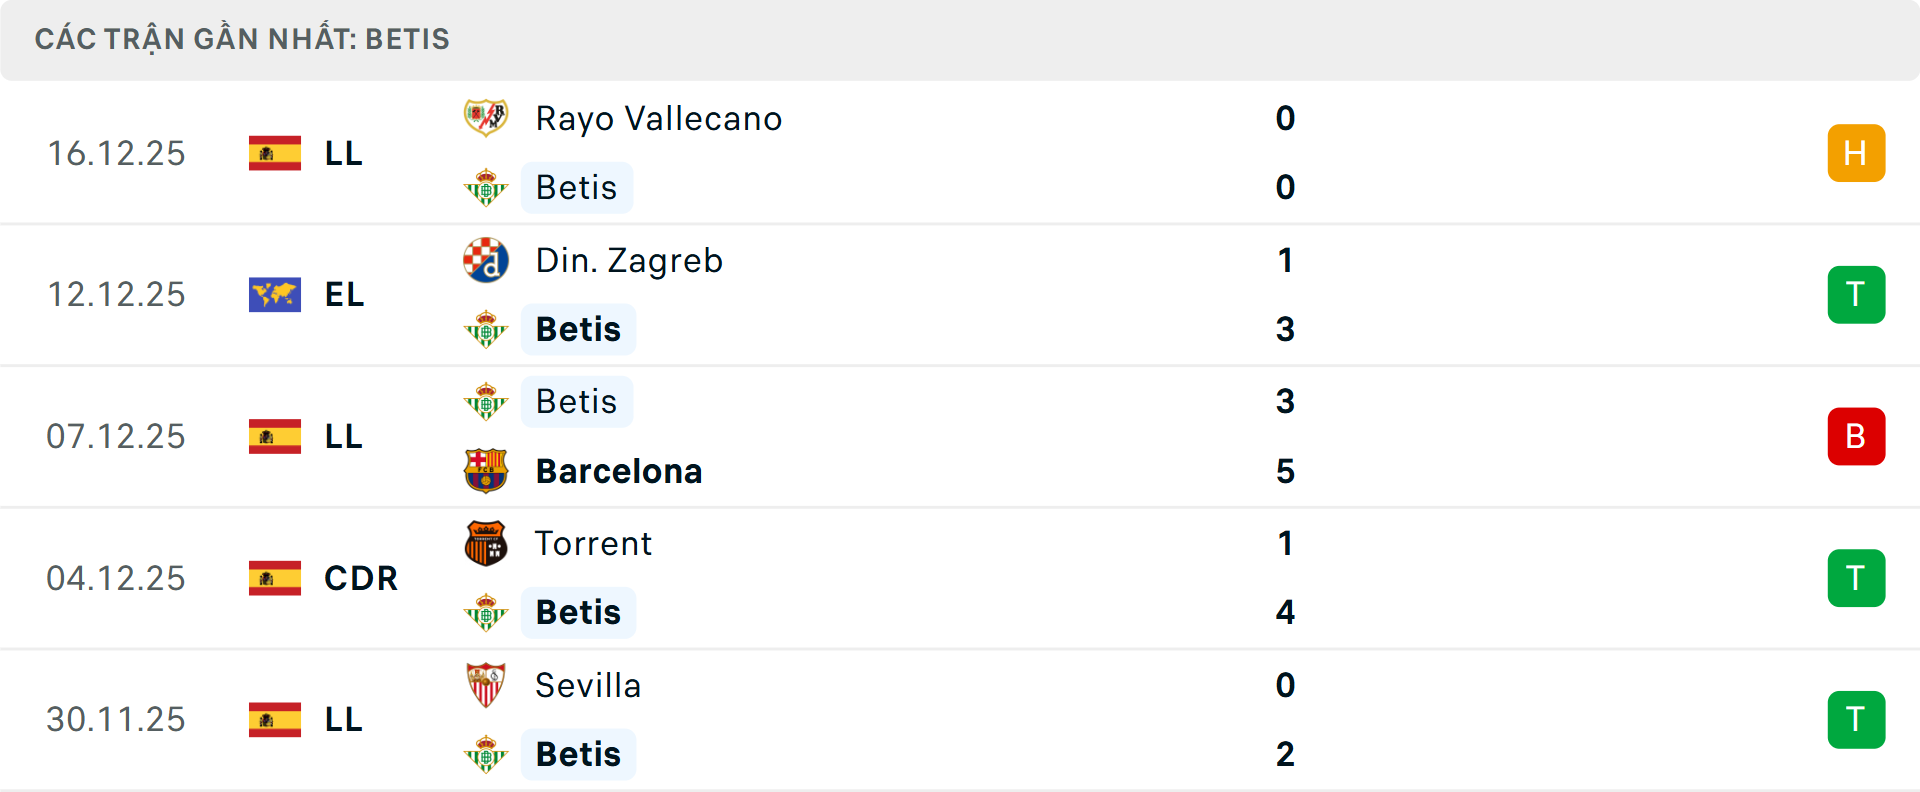Screen dimensions: 1920x792
Task: Click green T badge for Zagreb match
Action: pos(1856,295)
